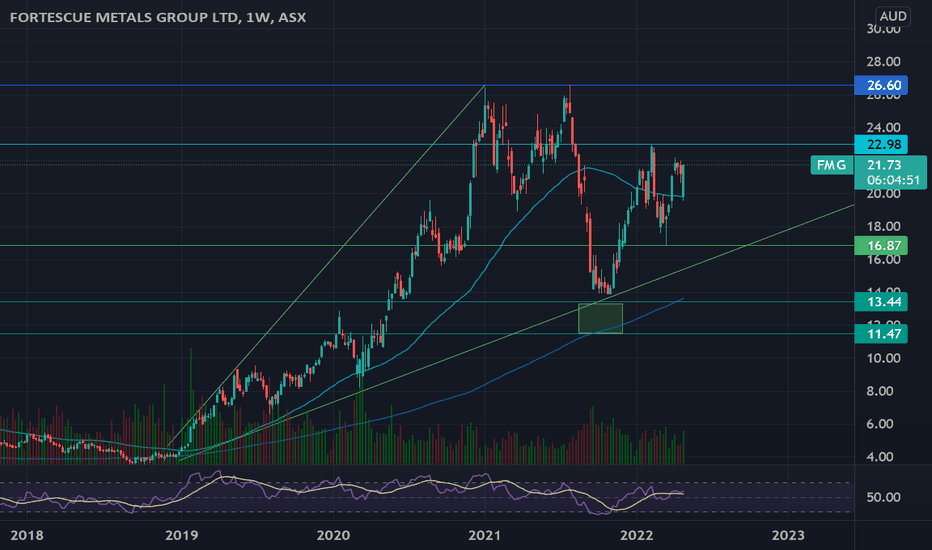Screen dimensions: 932x550
Task: Click the 50.00 RSI scale label
Action: coord(883,497)
